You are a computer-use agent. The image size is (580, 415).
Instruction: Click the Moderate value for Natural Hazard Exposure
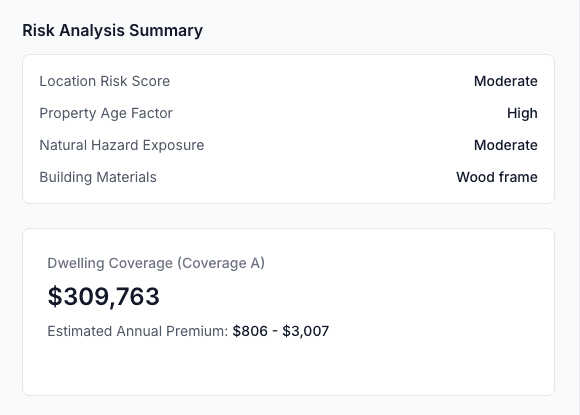click(x=506, y=145)
